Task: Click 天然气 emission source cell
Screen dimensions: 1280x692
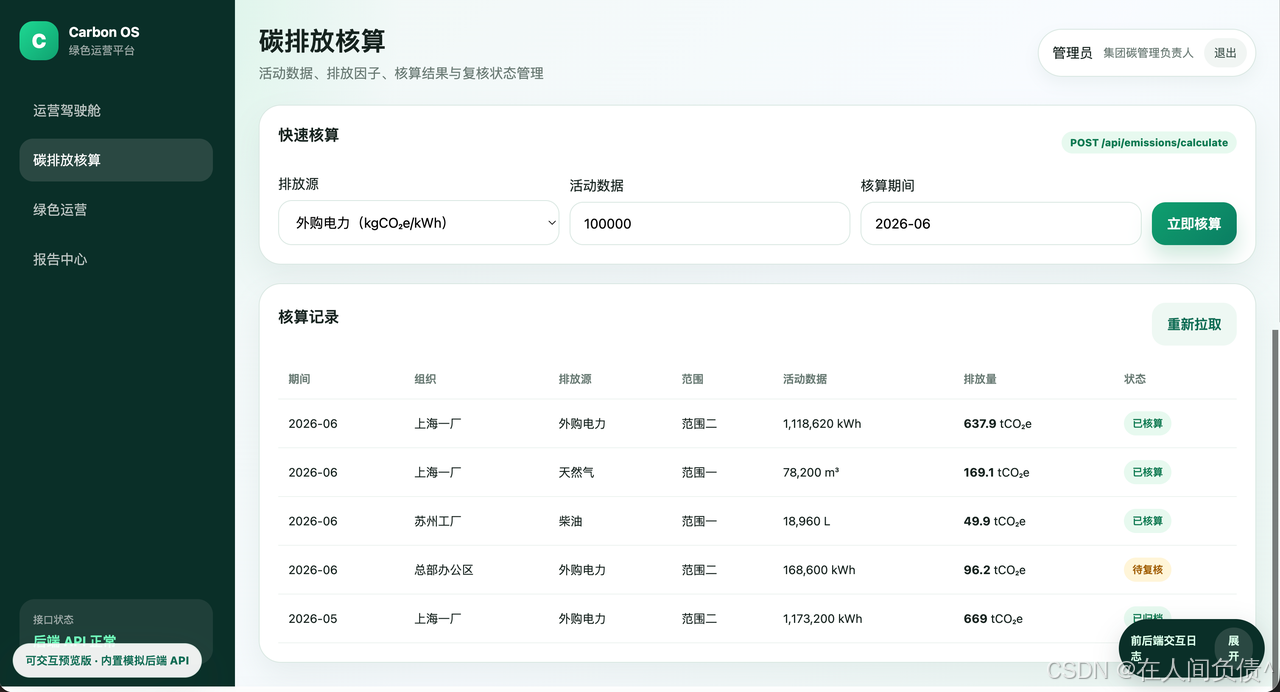Action: [577, 472]
